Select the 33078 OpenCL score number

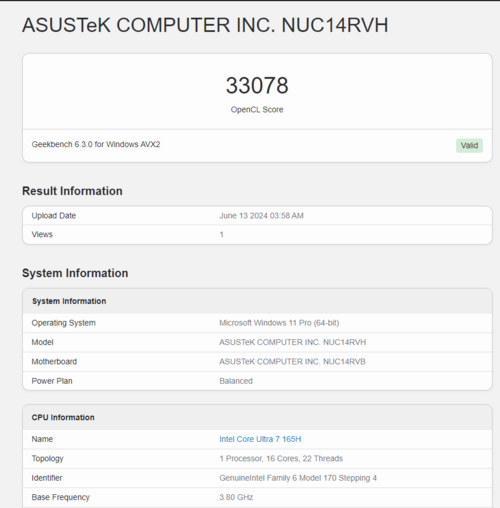257,85
